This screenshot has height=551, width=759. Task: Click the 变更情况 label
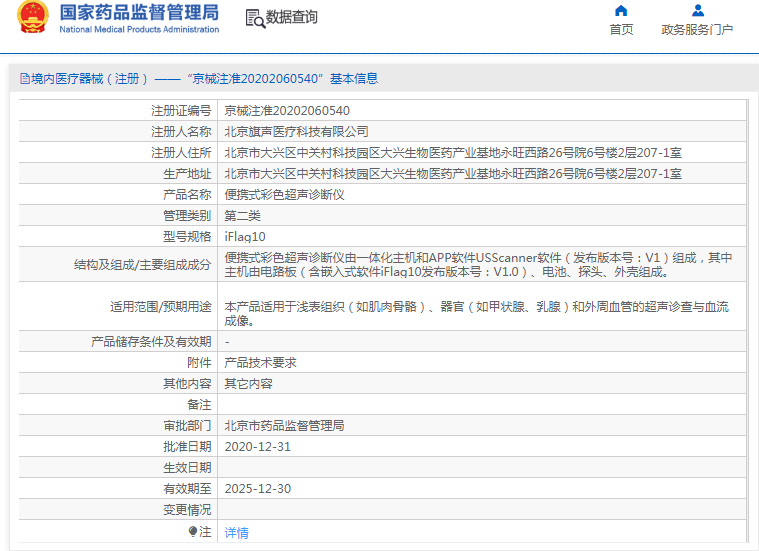point(187,510)
